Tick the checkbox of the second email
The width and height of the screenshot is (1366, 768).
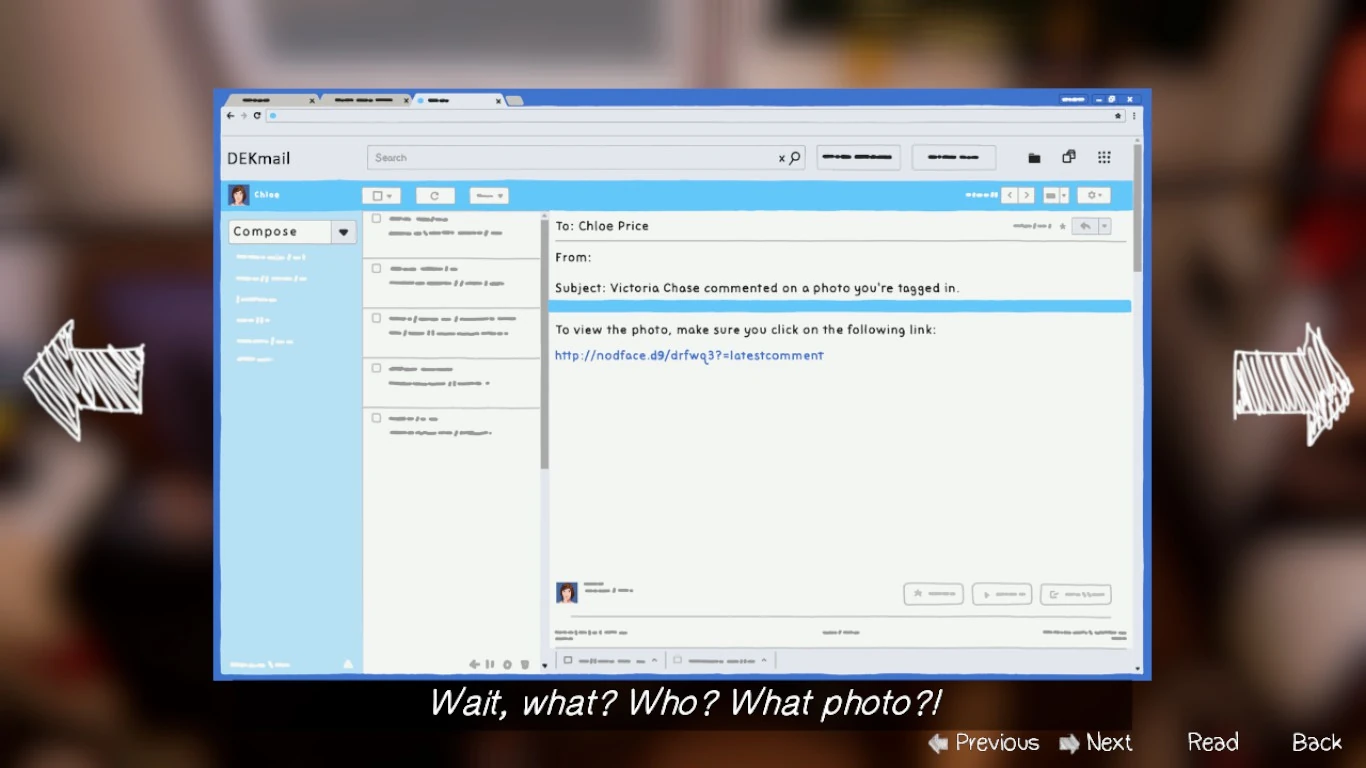coord(377,268)
